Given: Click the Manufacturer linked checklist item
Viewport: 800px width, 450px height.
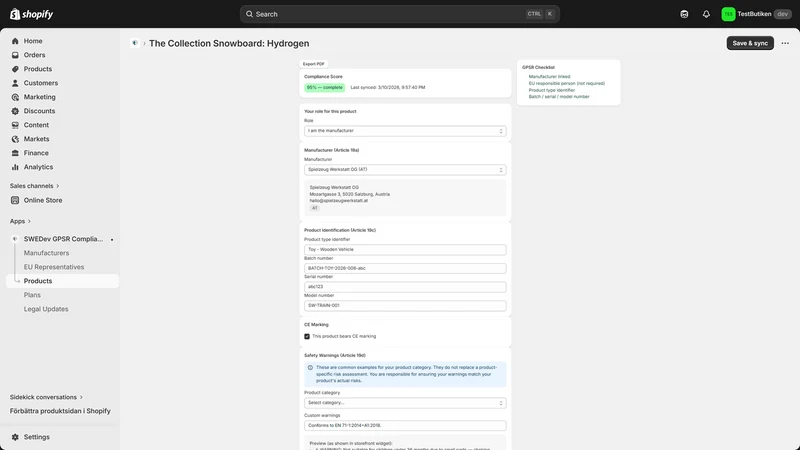Looking at the screenshot, I should pos(549,77).
